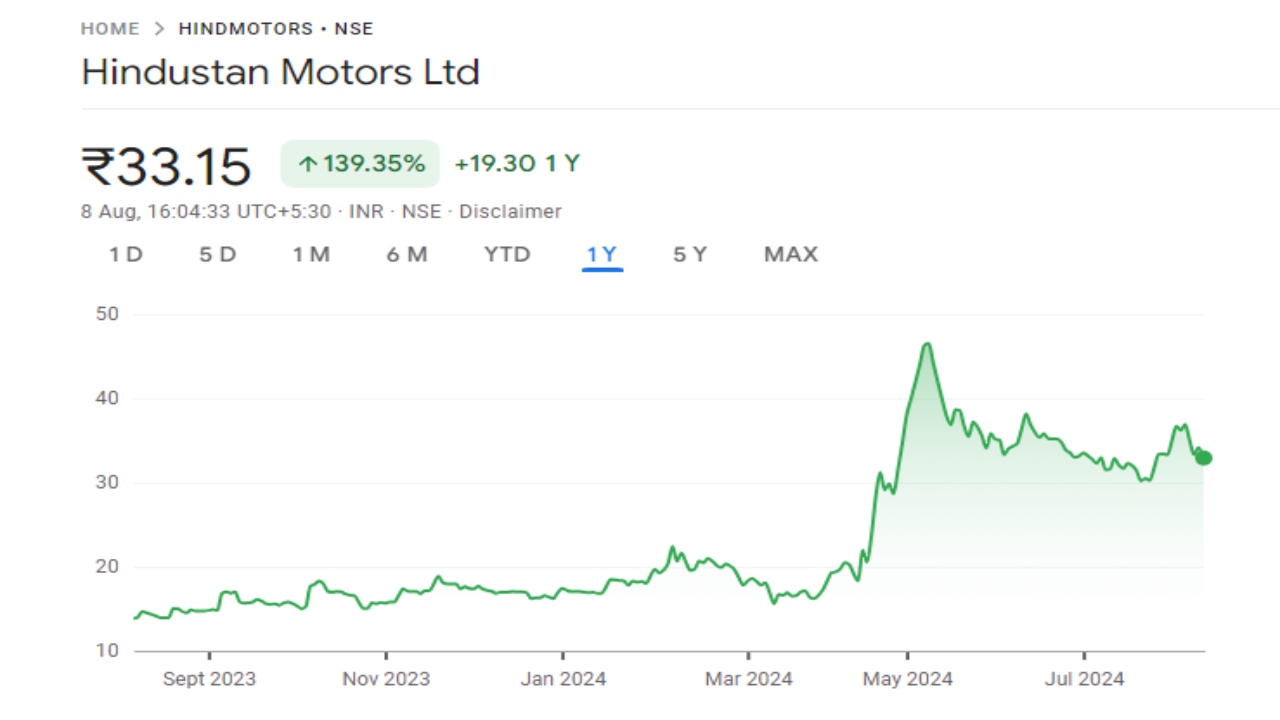Image resolution: width=1280 pixels, height=720 pixels.
Task: Select the 1 Y range tab
Action: [x=602, y=254]
